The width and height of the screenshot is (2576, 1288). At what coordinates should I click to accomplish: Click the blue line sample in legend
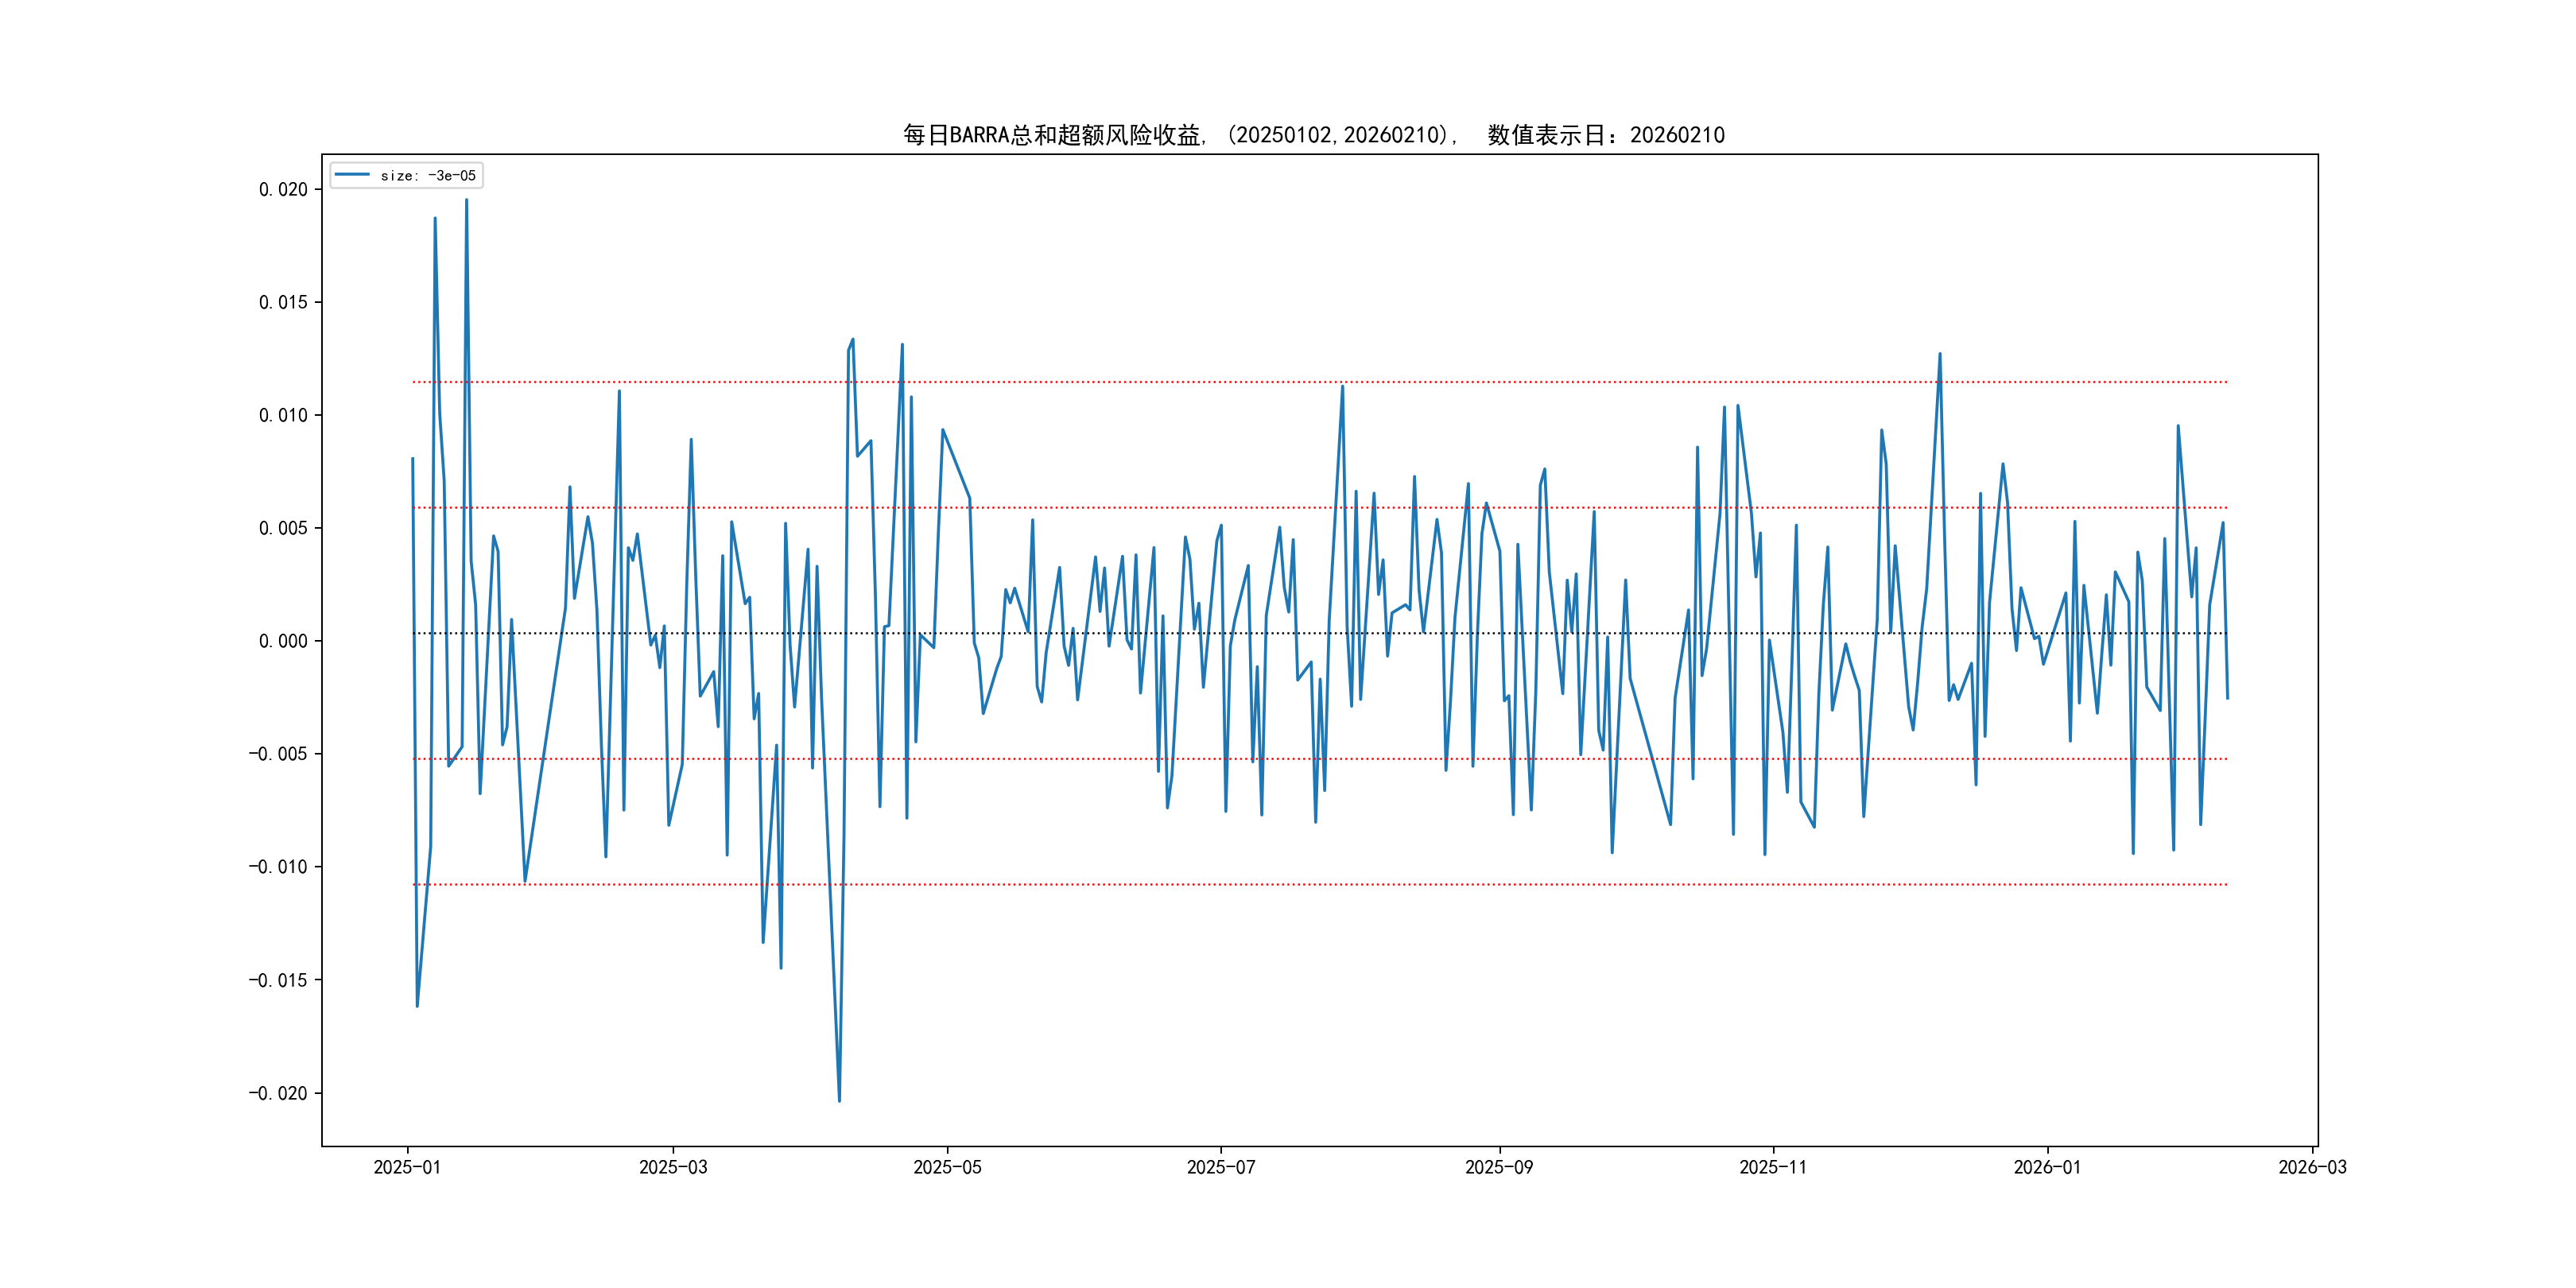352,175
